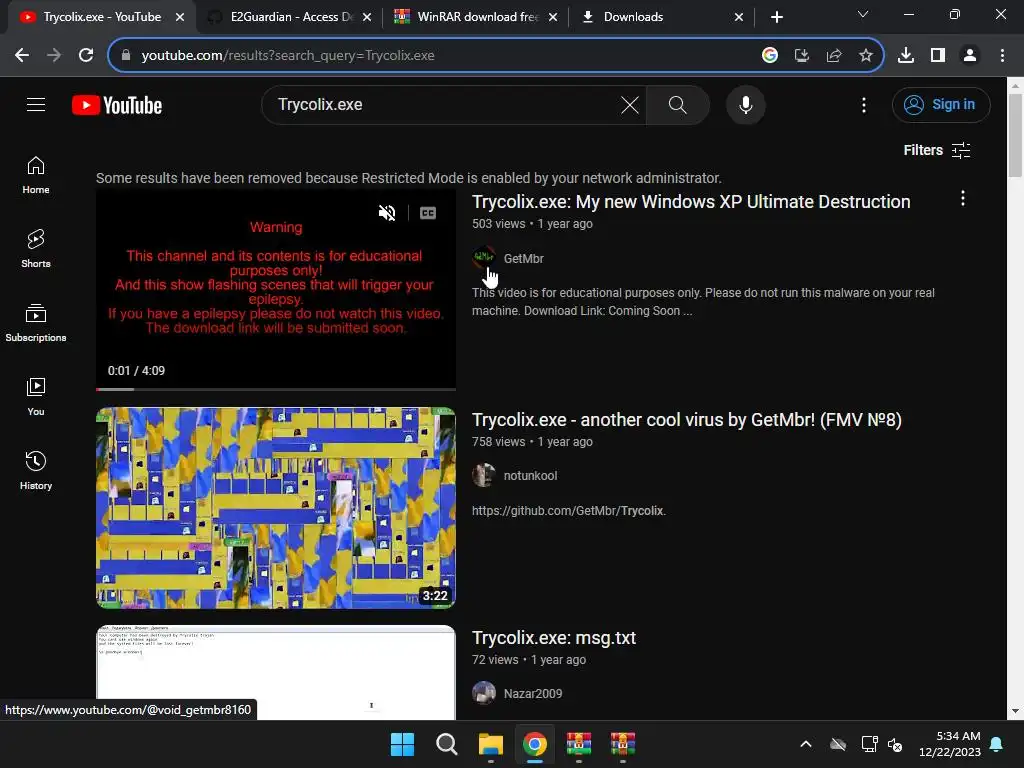This screenshot has width=1024, height=768.
Task: Go to Home in the sidebar
Action: pyautogui.click(x=36, y=175)
